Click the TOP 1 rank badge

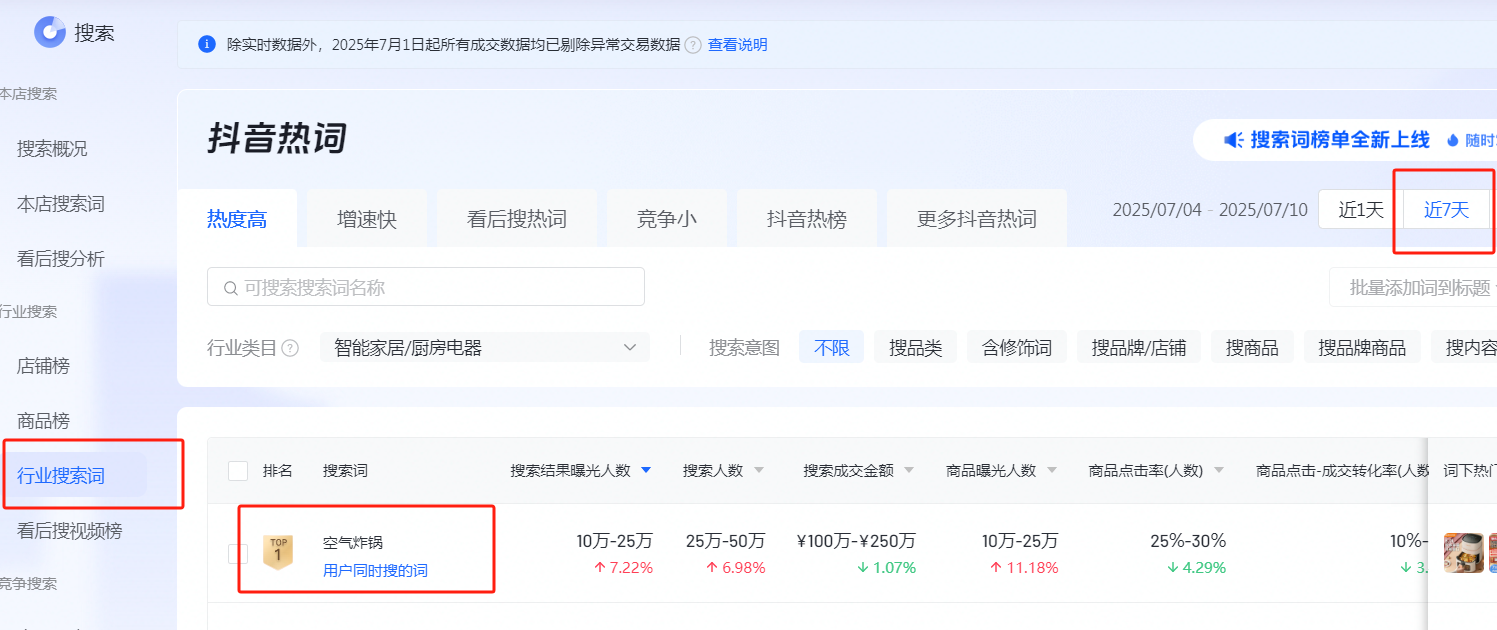[278, 552]
